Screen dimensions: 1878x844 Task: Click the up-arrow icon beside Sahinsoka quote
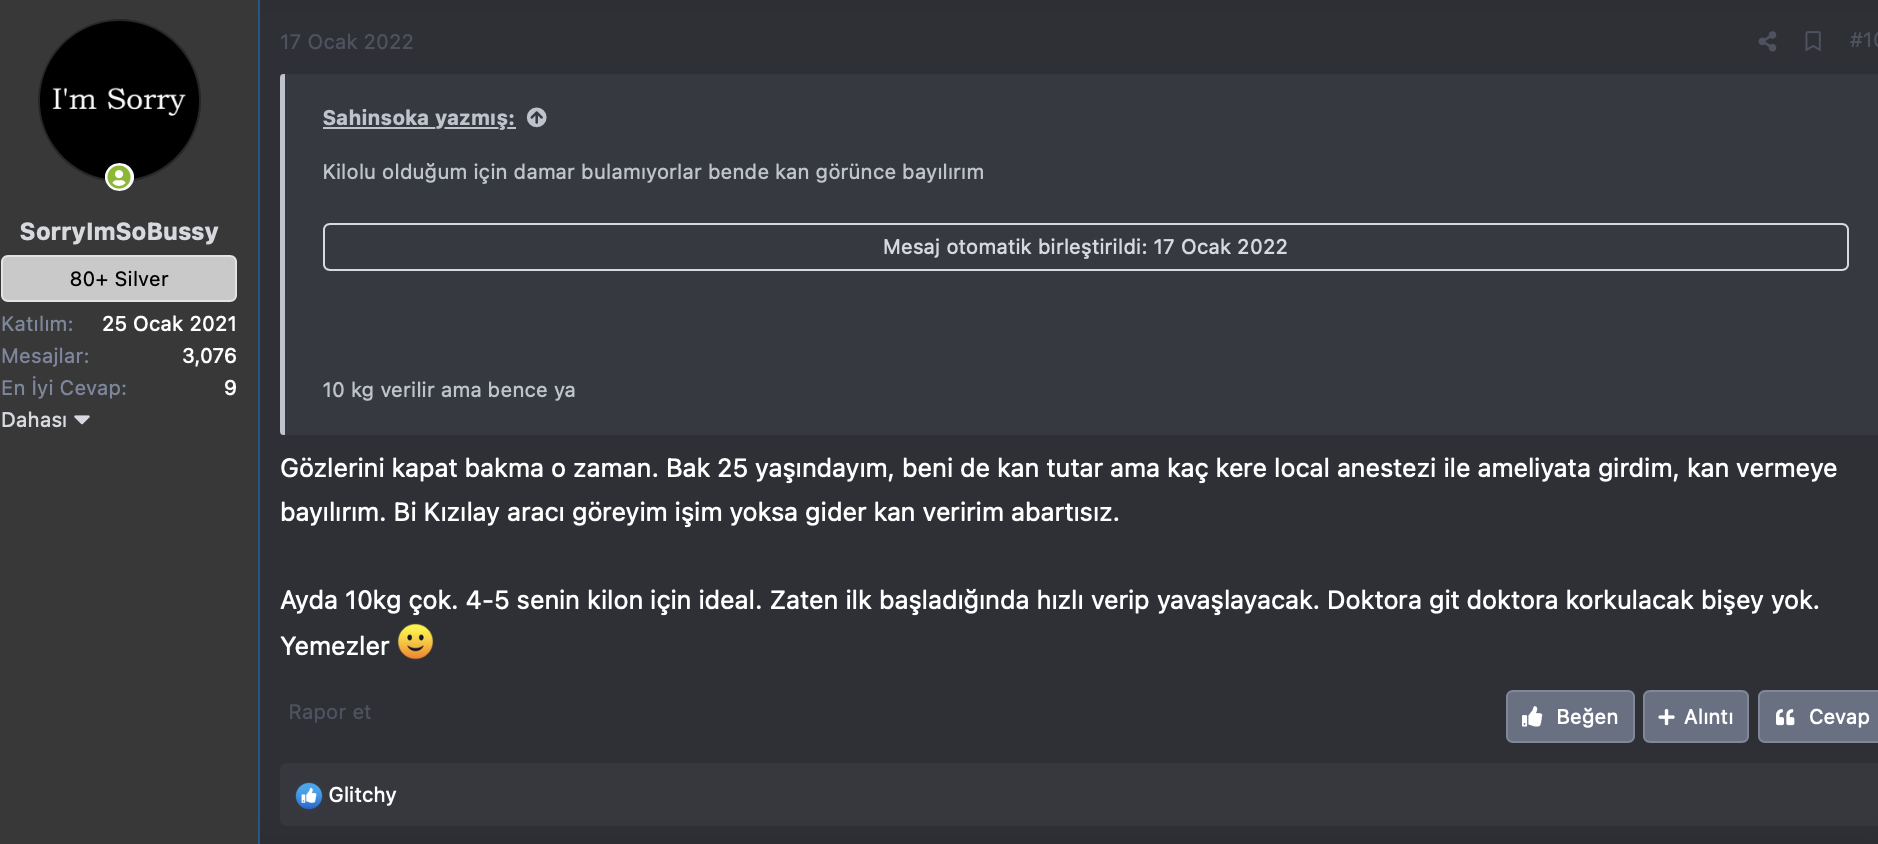[x=537, y=118]
